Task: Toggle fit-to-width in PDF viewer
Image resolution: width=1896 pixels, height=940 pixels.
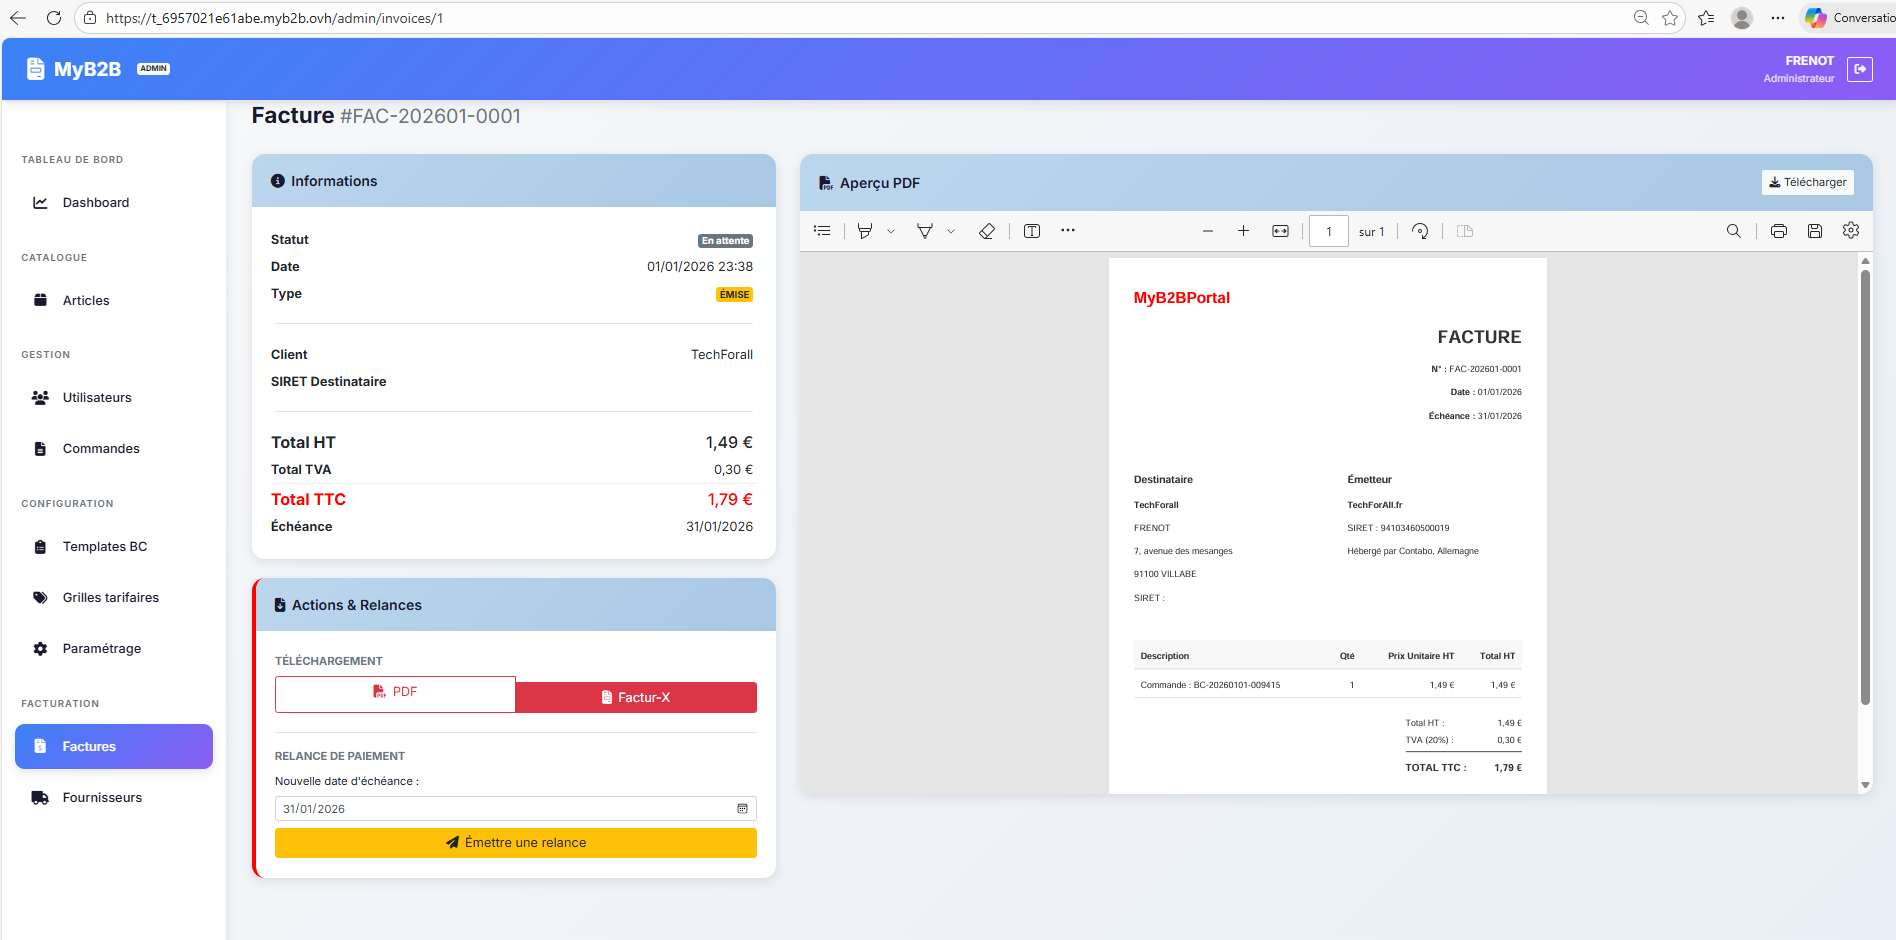Action: coord(1280,231)
